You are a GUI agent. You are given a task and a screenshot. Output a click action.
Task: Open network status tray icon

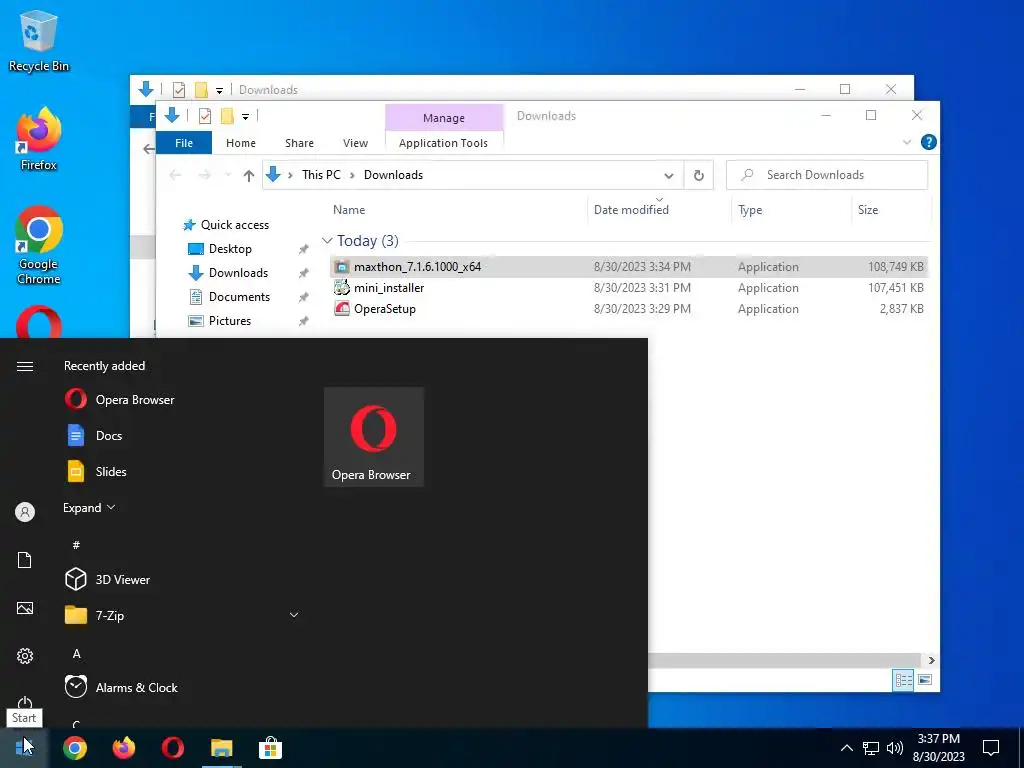[x=871, y=748]
